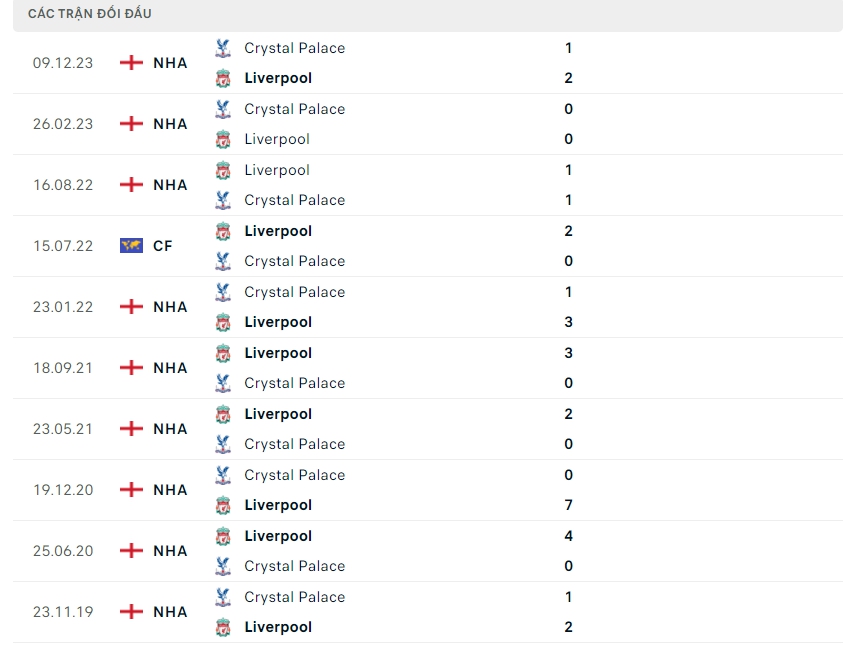Click Liverpool crest in 25.06.20 match
Viewport: 855px width, 647px height.
point(223,536)
